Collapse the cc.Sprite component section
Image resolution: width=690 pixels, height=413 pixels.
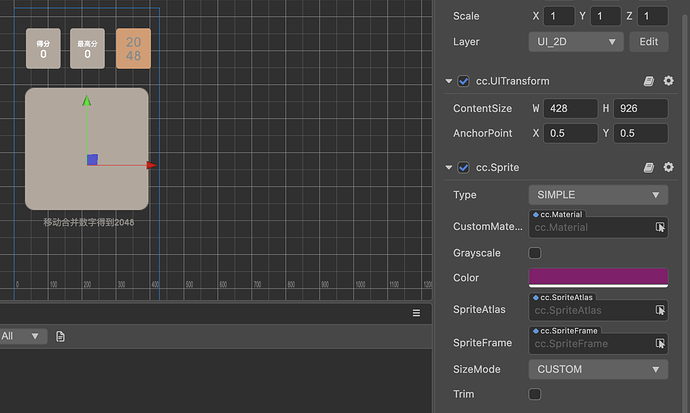click(x=449, y=167)
